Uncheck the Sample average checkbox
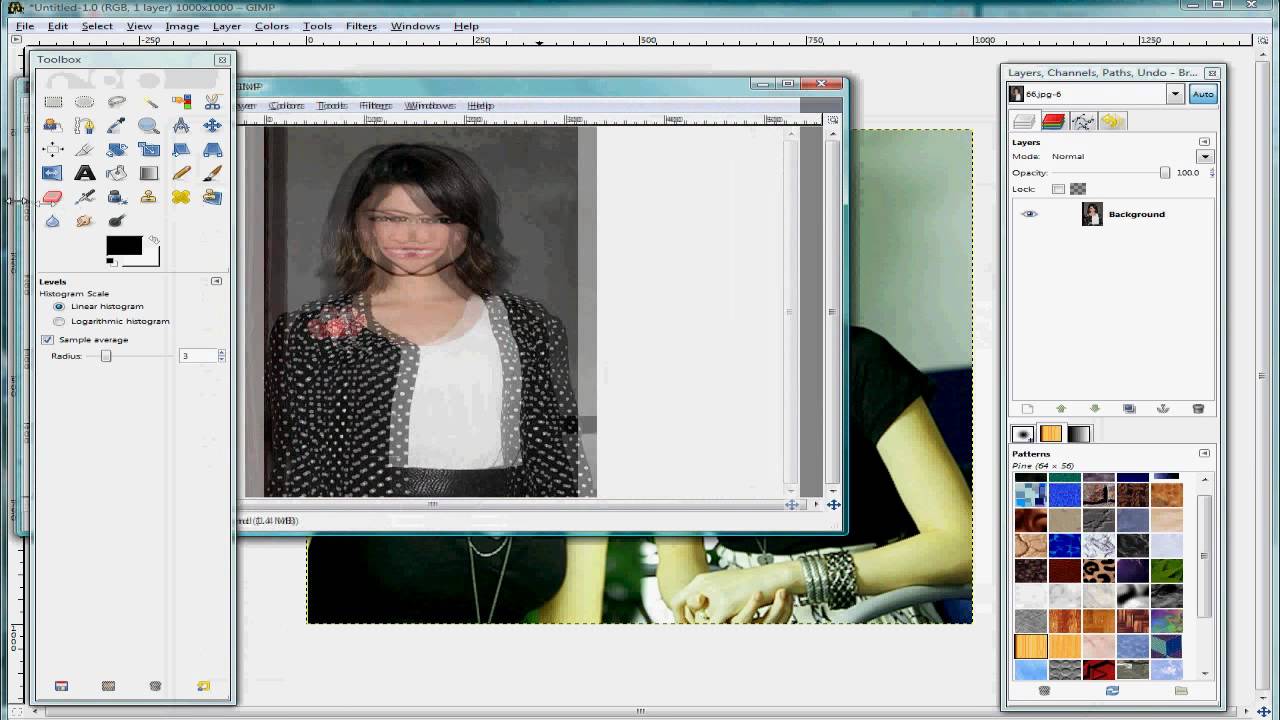Screen dimensions: 1280x720 (x=47, y=340)
